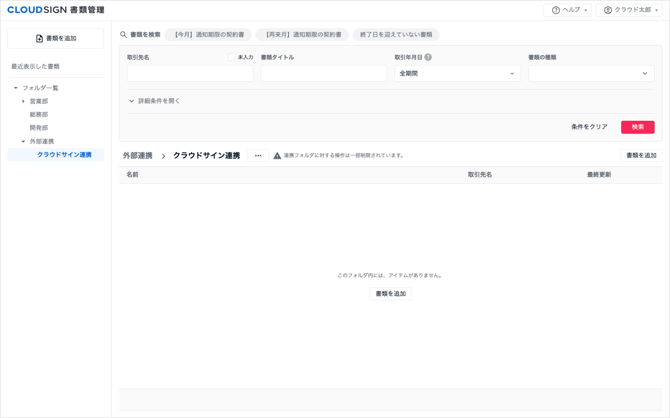This screenshot has width=670, height=418.
Task: Click the warning triangle icon
Action: tap(277, 156)
